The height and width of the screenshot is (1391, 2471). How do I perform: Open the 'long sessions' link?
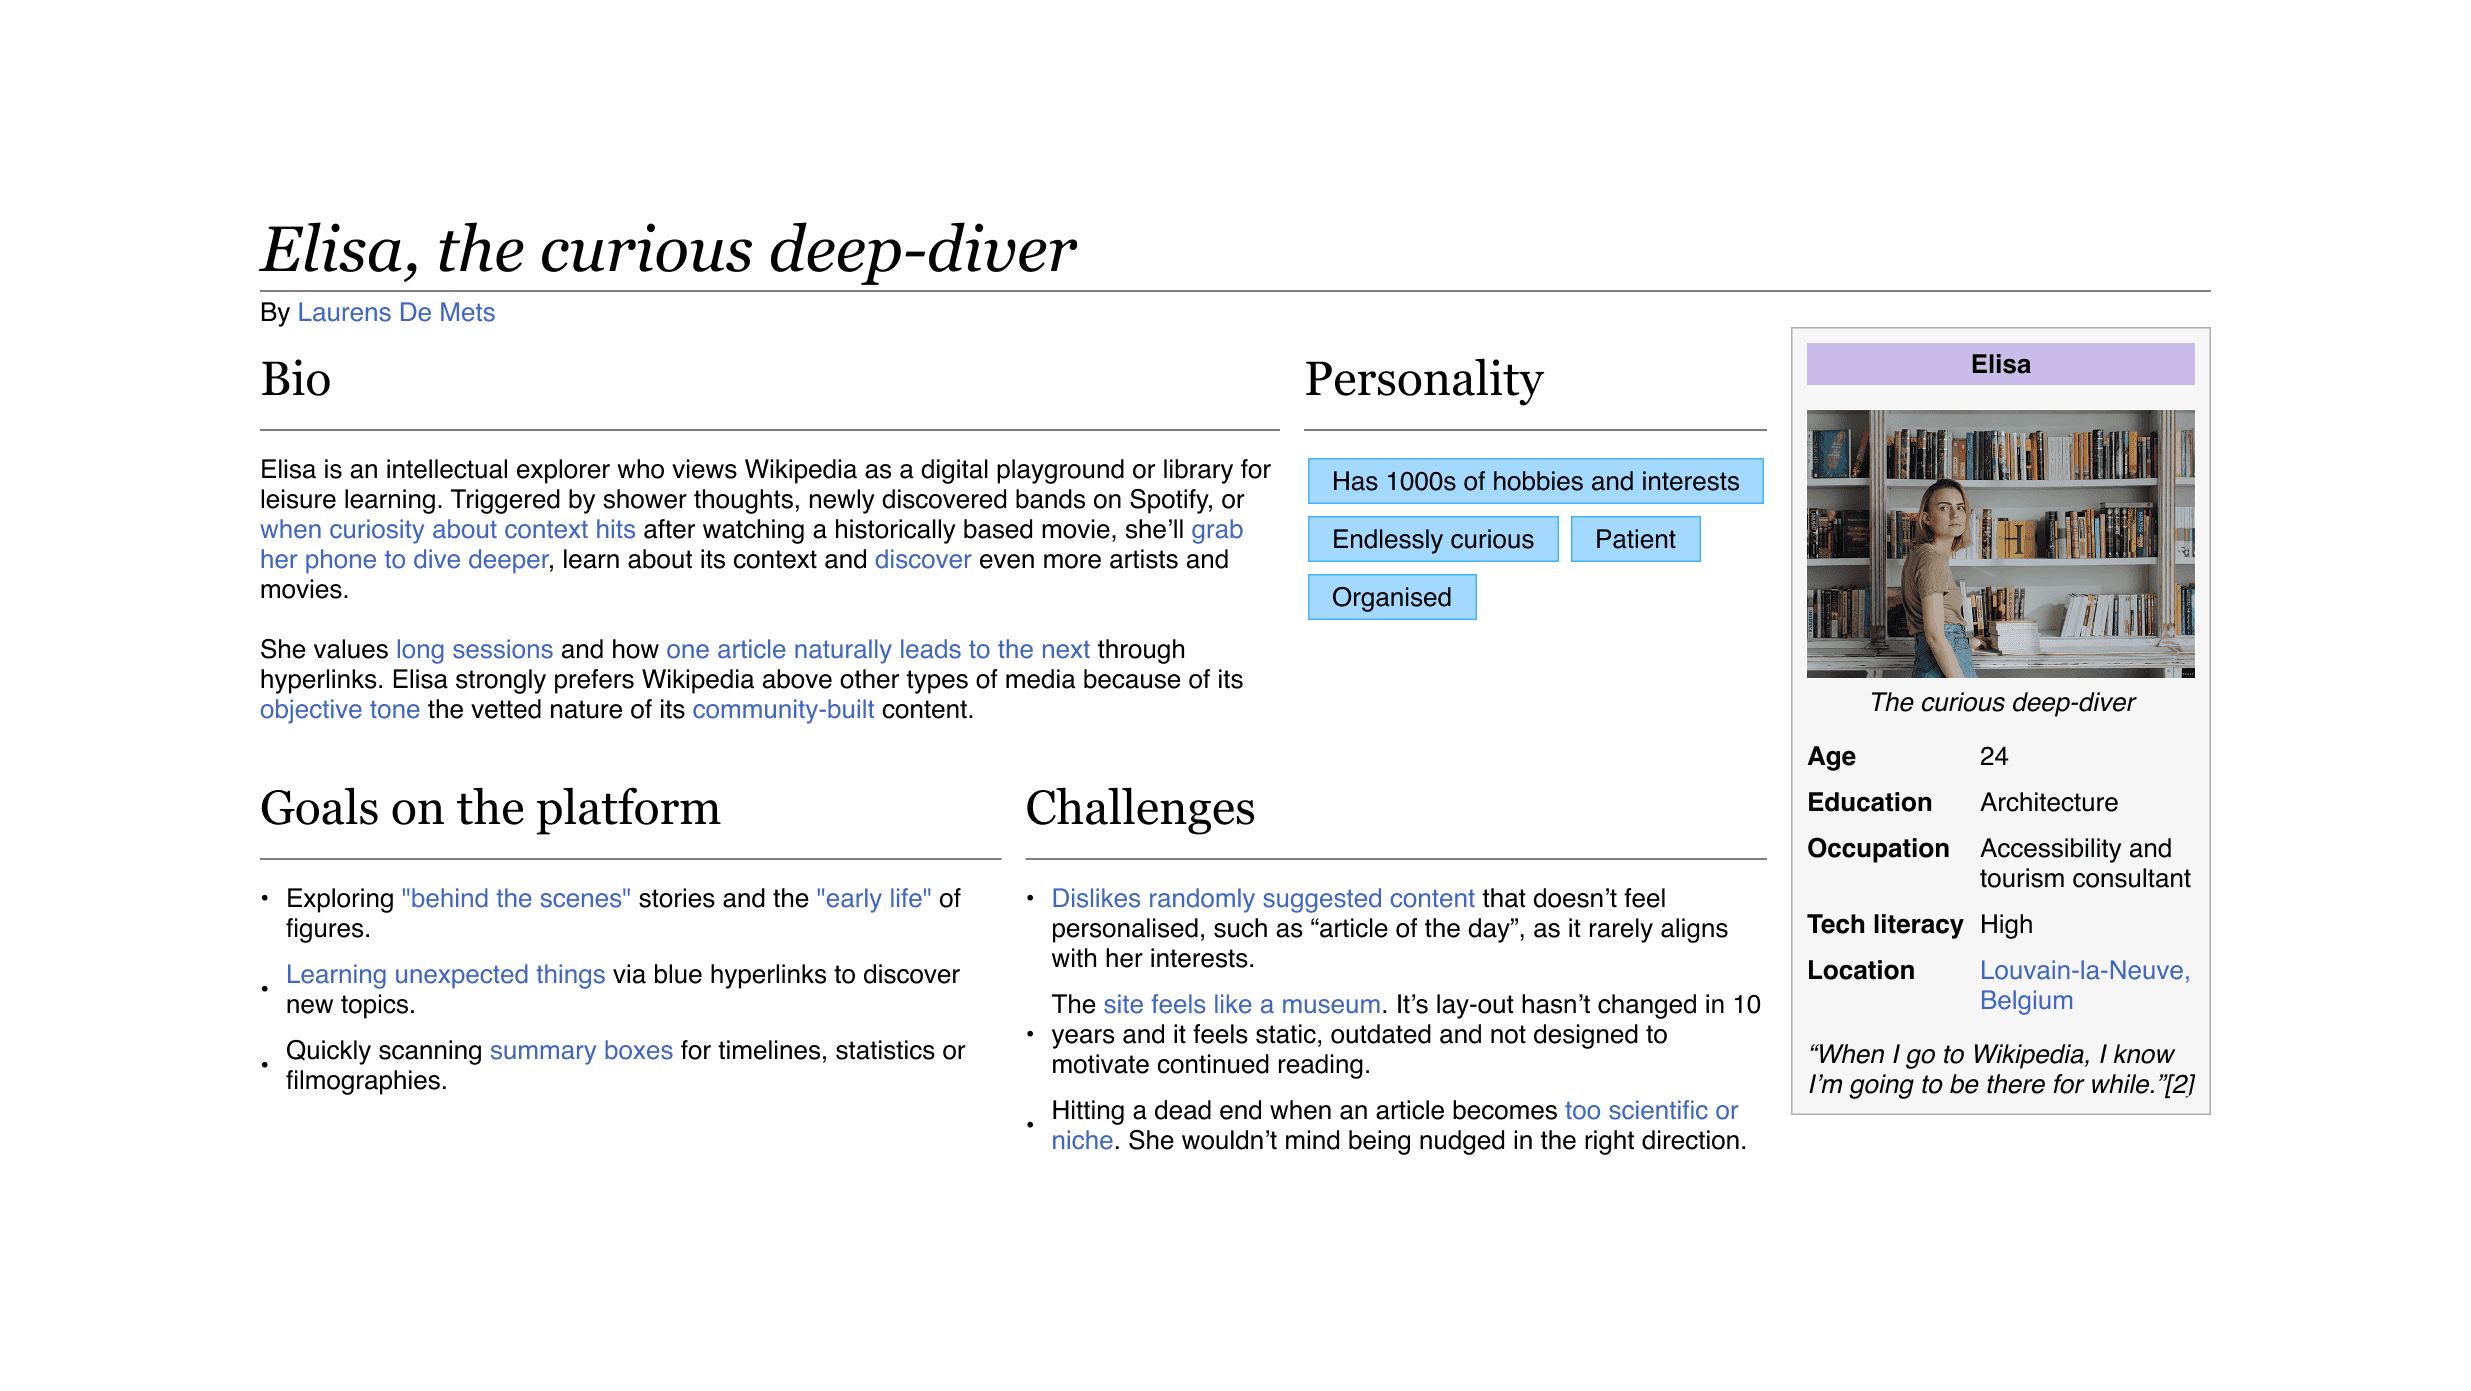474,650
